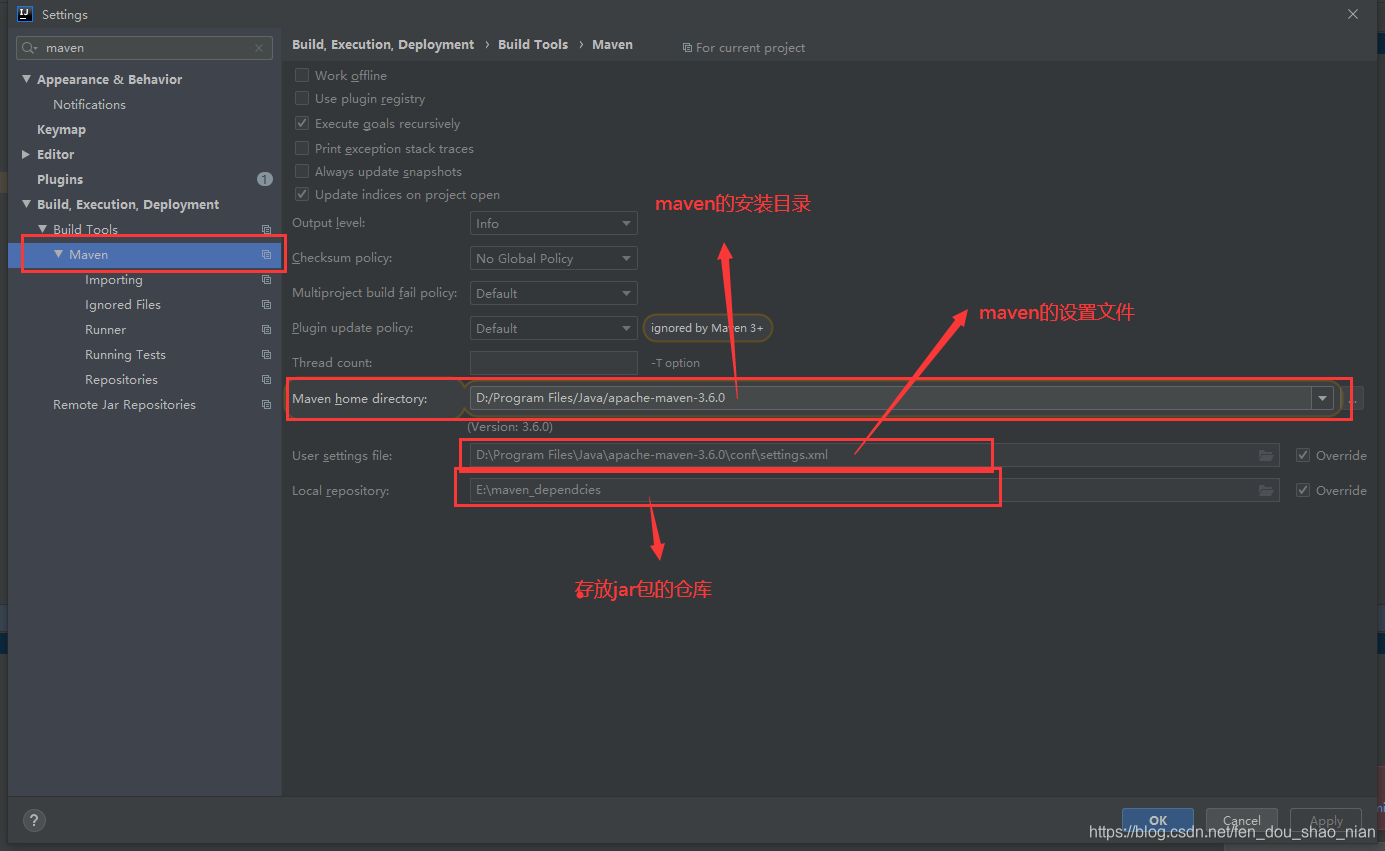1385x851 pixels.
Task: Toggle Override for User settings file
Action: (1303, 455)
